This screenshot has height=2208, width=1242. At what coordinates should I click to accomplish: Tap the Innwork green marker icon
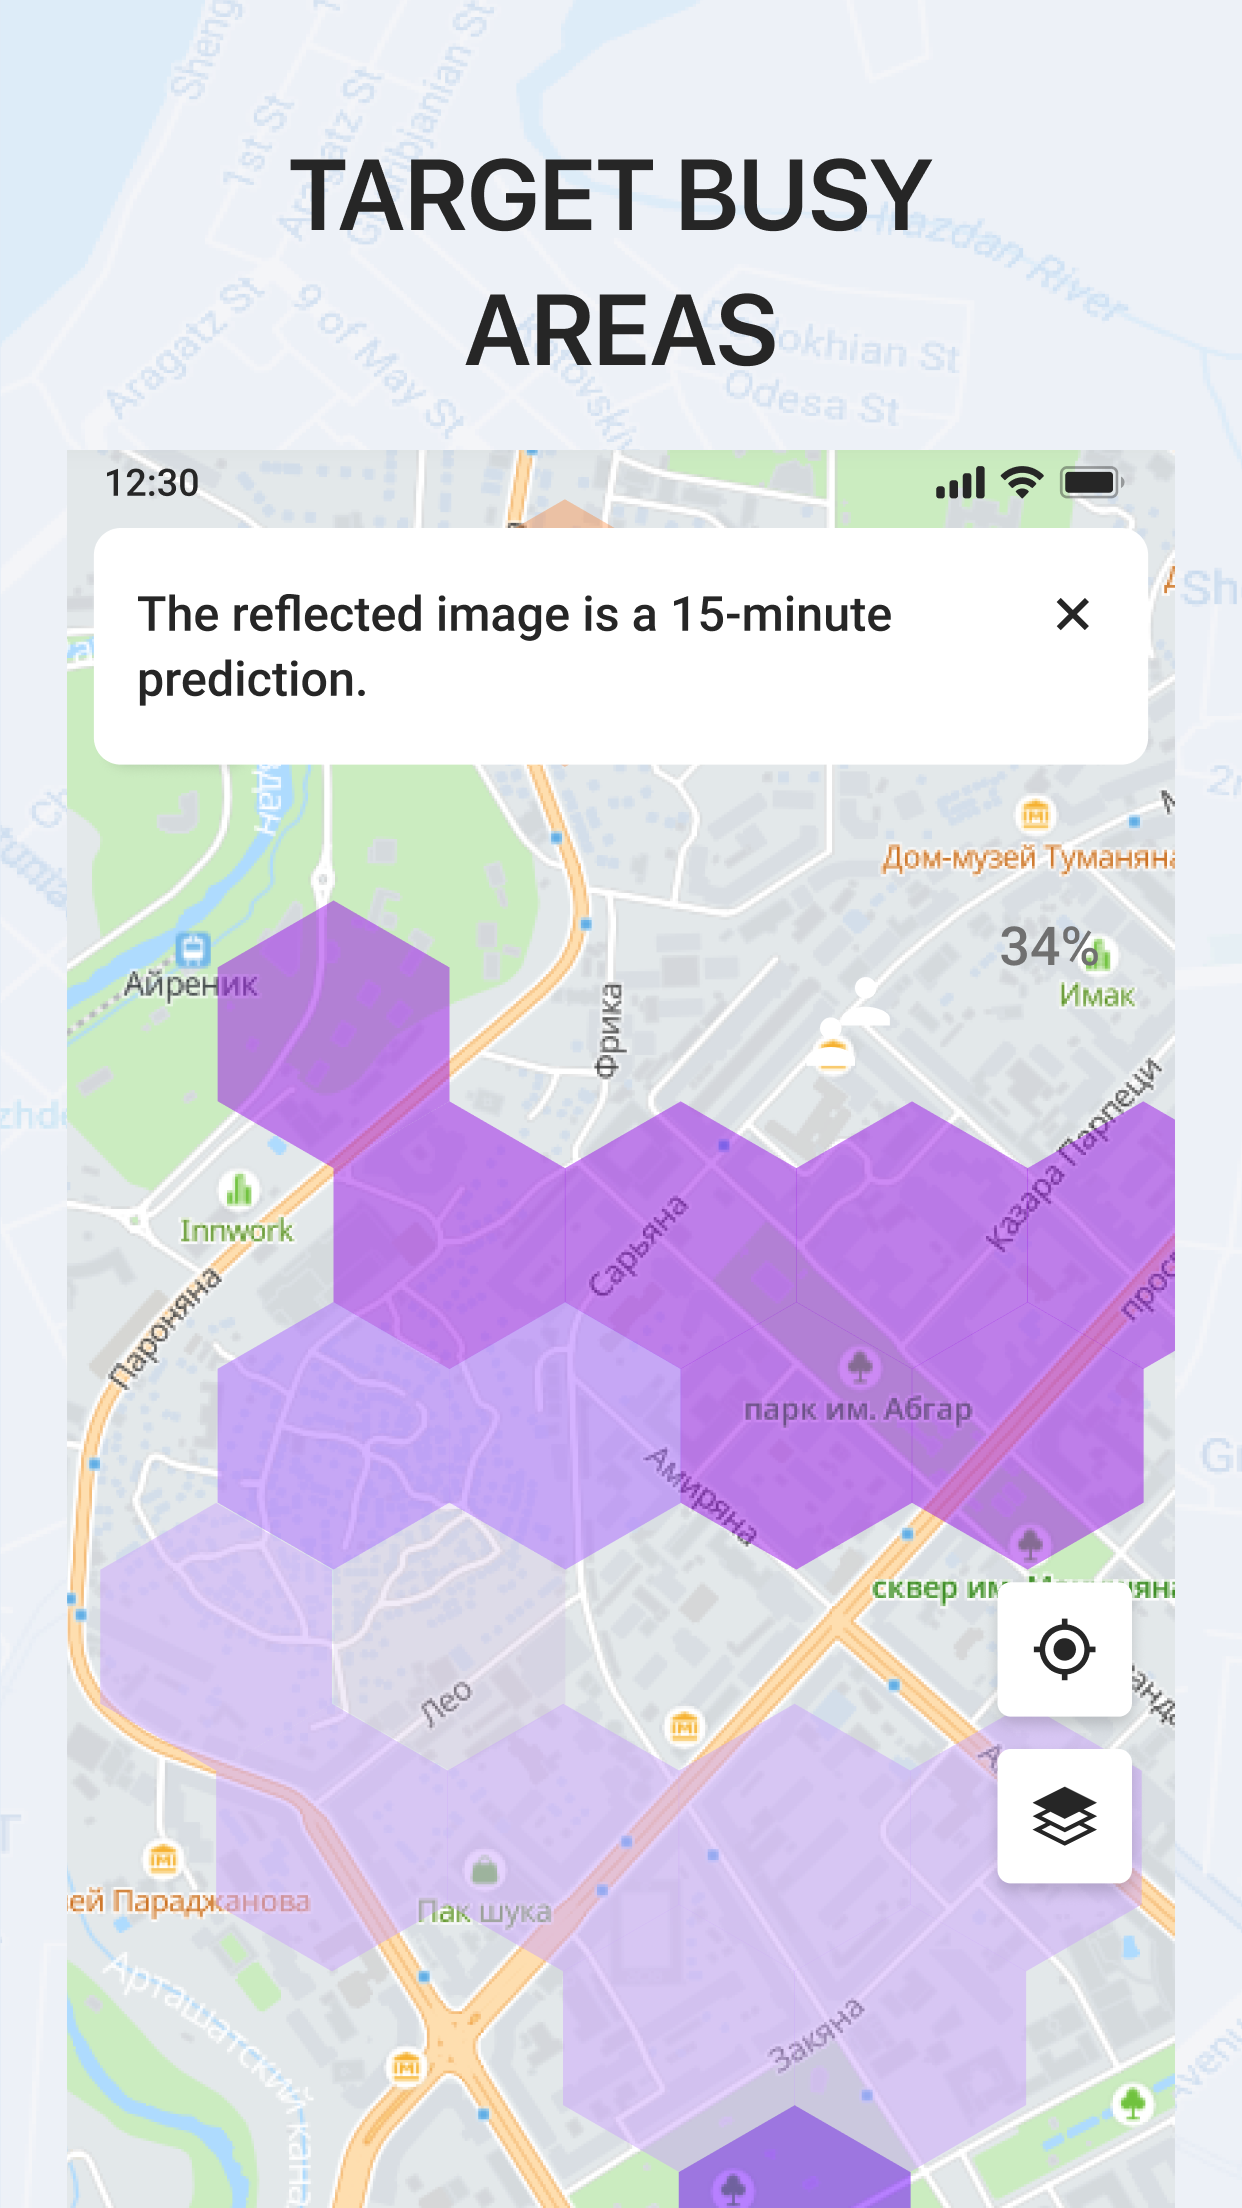(238, 1190)
